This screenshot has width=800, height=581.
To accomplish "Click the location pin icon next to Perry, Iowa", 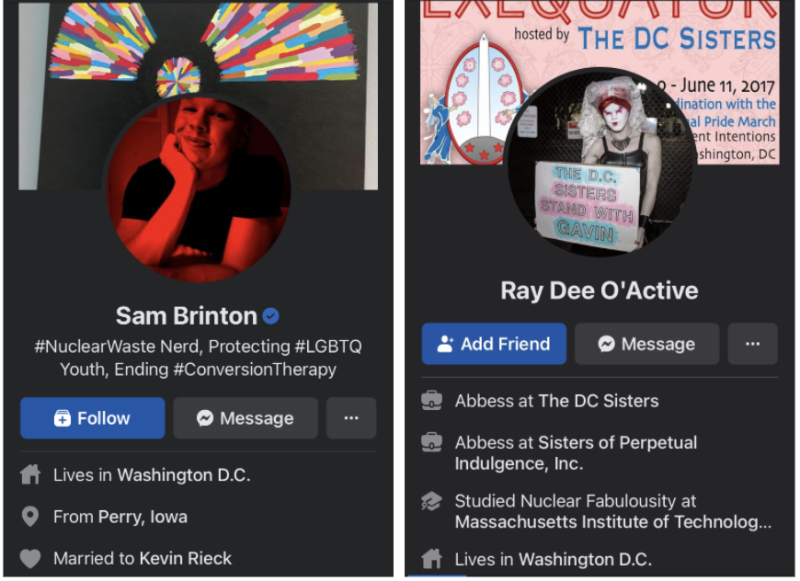I will [x=31, y=517].
